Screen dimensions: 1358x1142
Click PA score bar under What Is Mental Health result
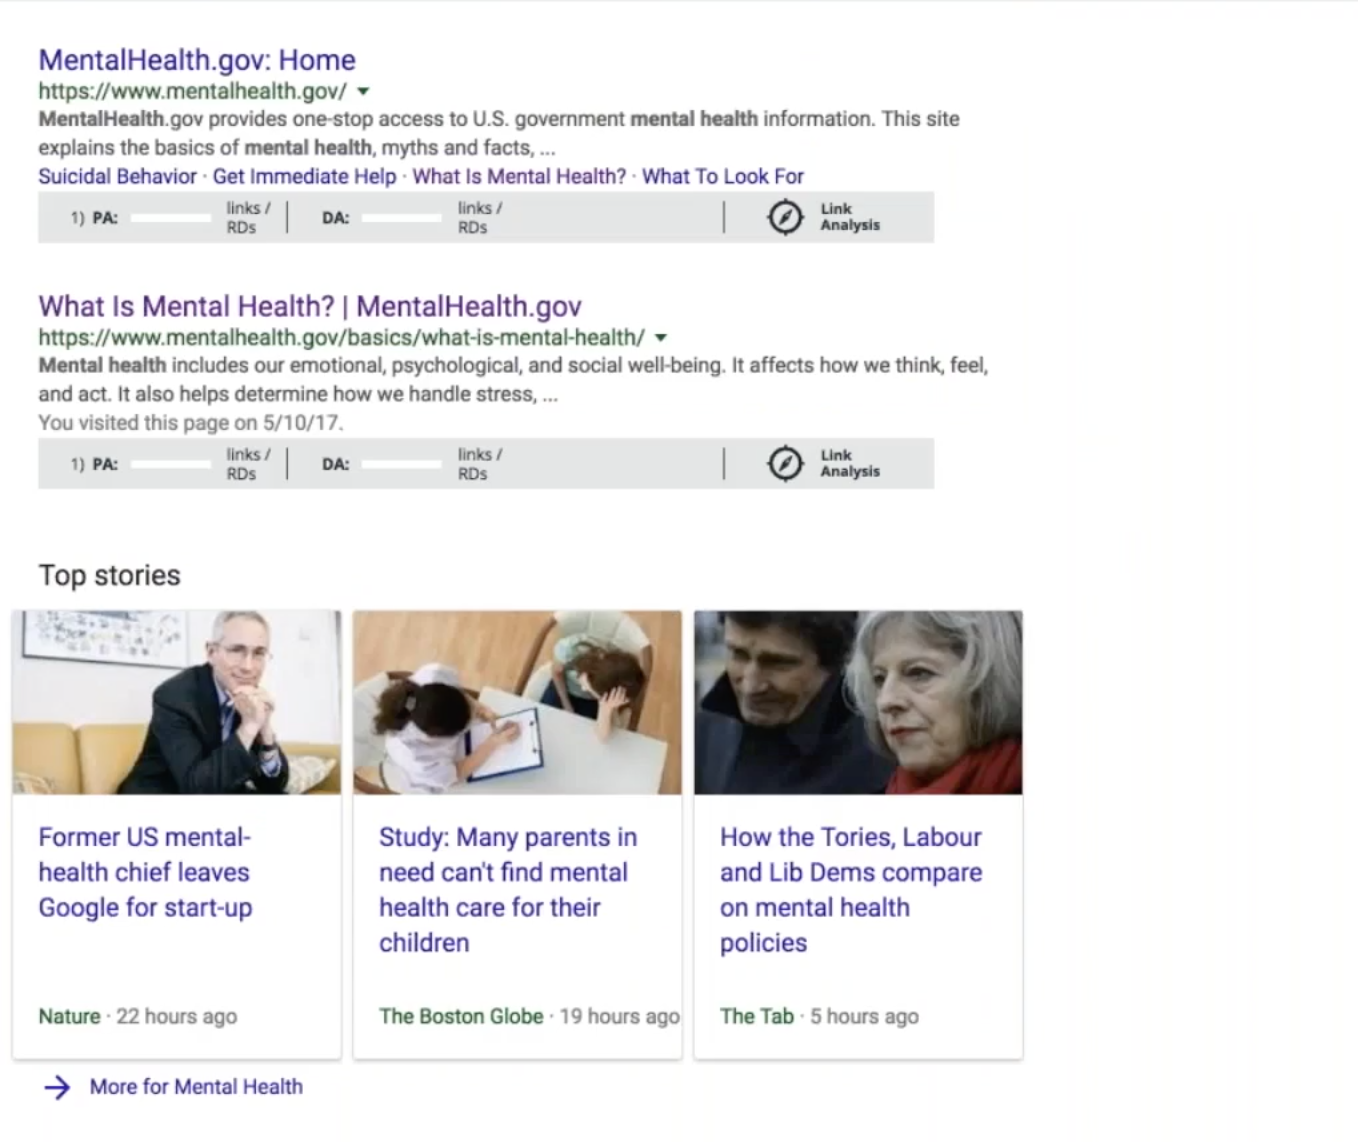point(171,464)
